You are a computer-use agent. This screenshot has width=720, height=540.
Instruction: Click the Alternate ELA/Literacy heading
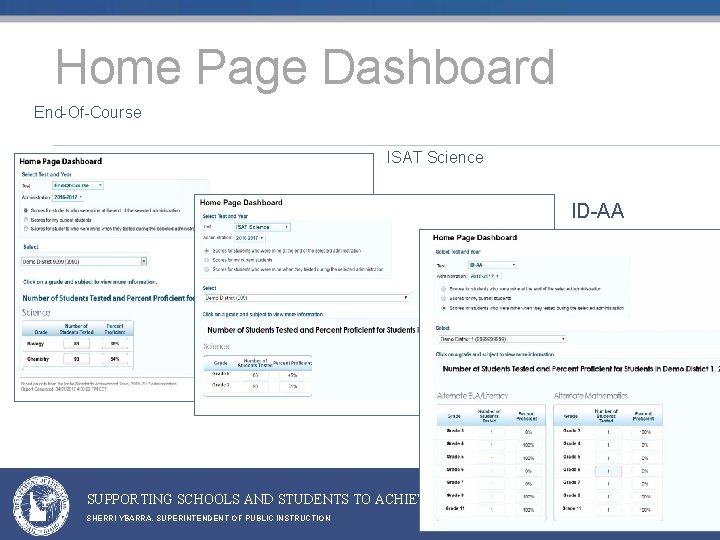click(472, 395)
